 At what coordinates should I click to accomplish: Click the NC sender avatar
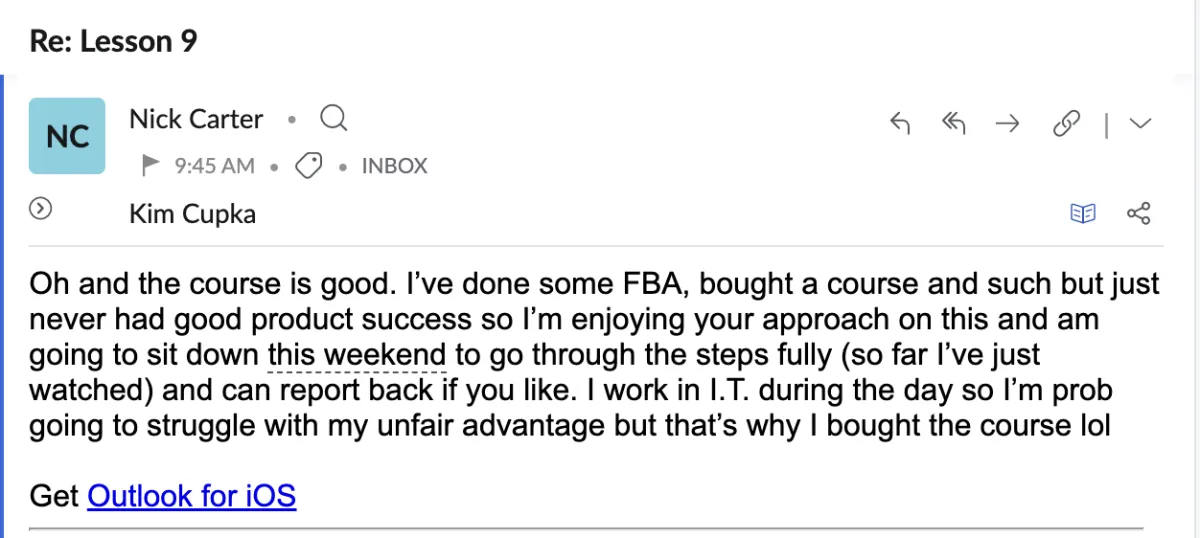point(67,136)
